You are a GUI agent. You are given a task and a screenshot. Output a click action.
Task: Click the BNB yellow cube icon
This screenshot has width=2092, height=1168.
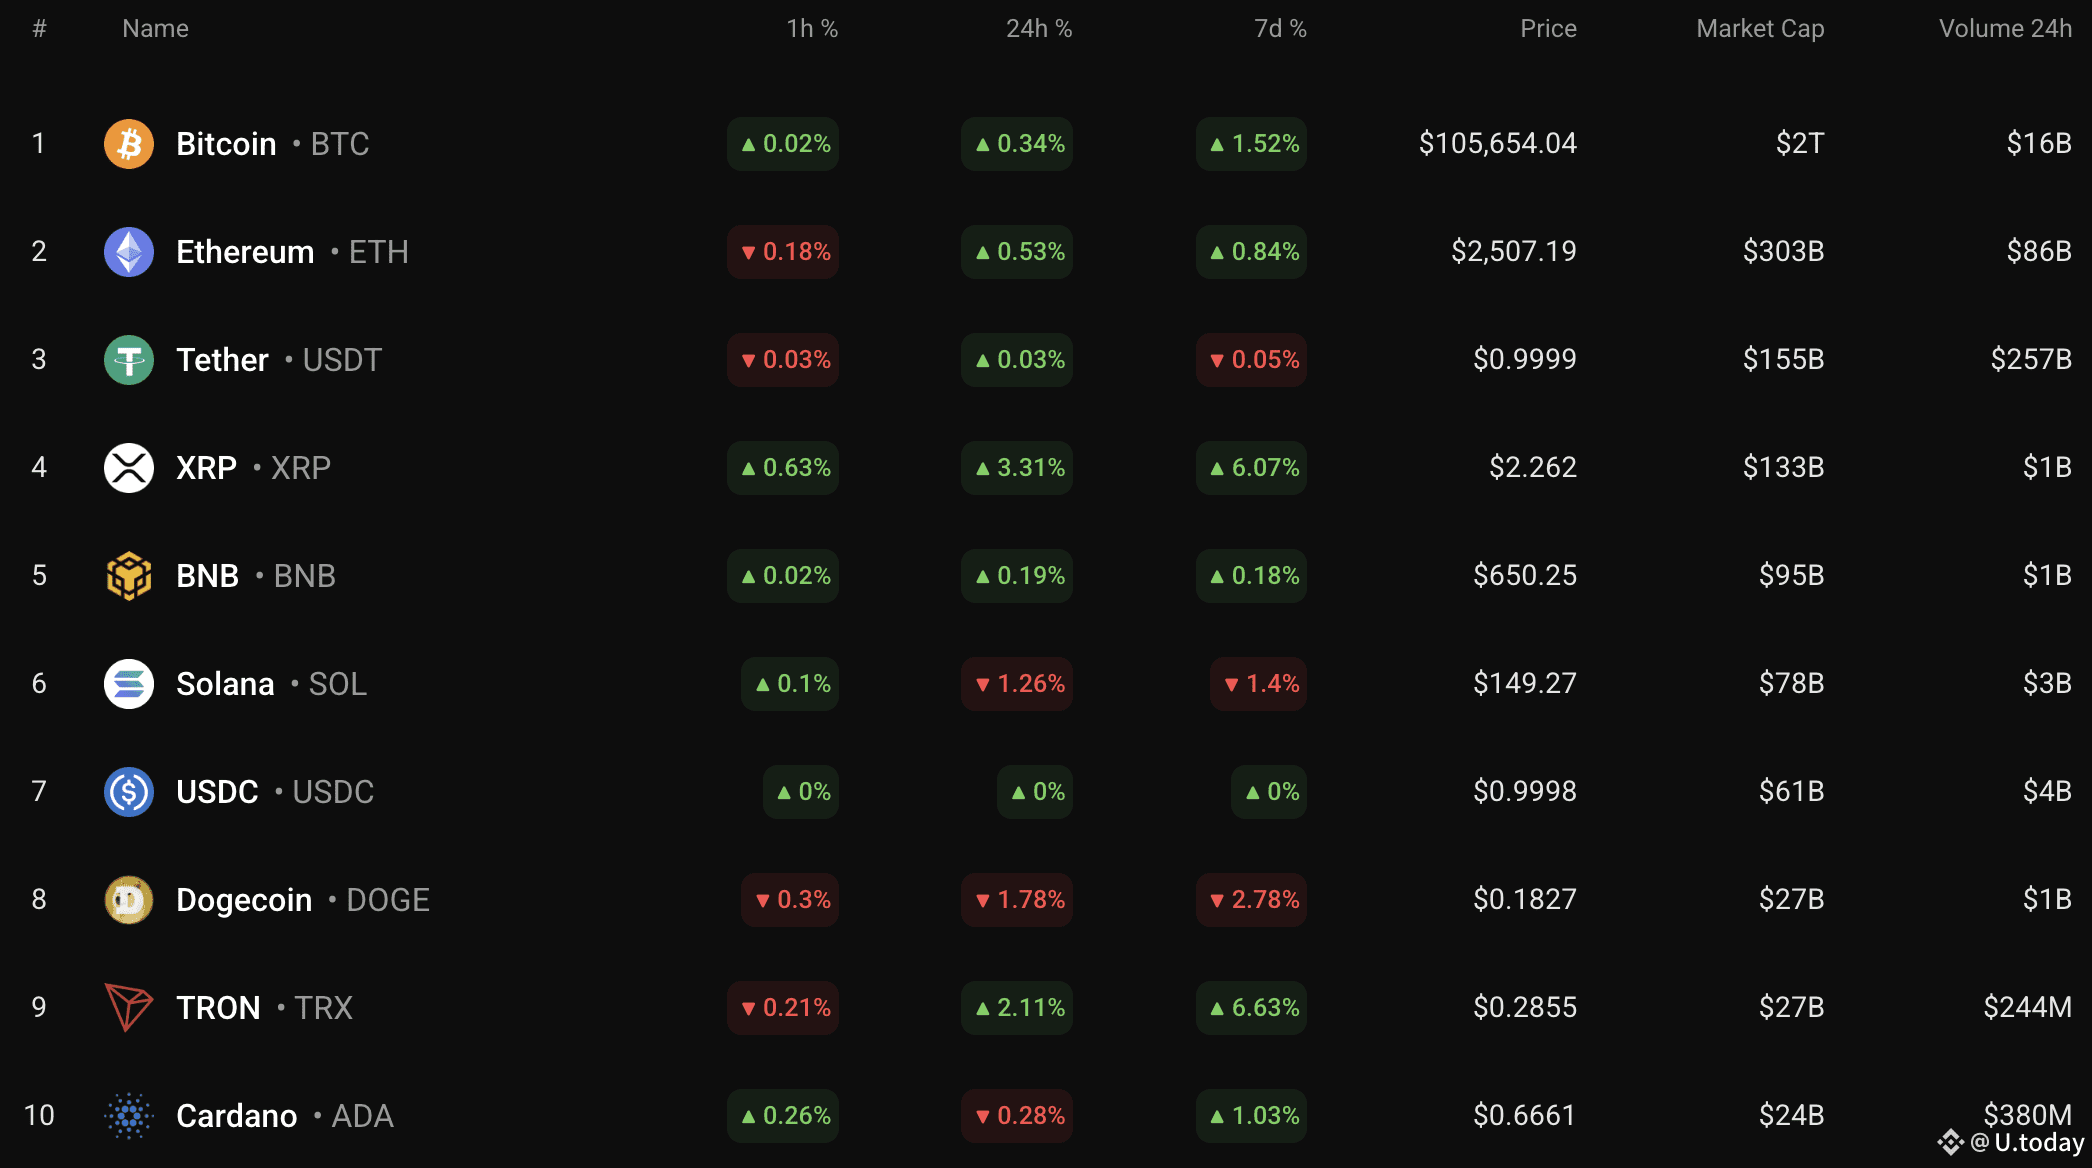[129, 576]
